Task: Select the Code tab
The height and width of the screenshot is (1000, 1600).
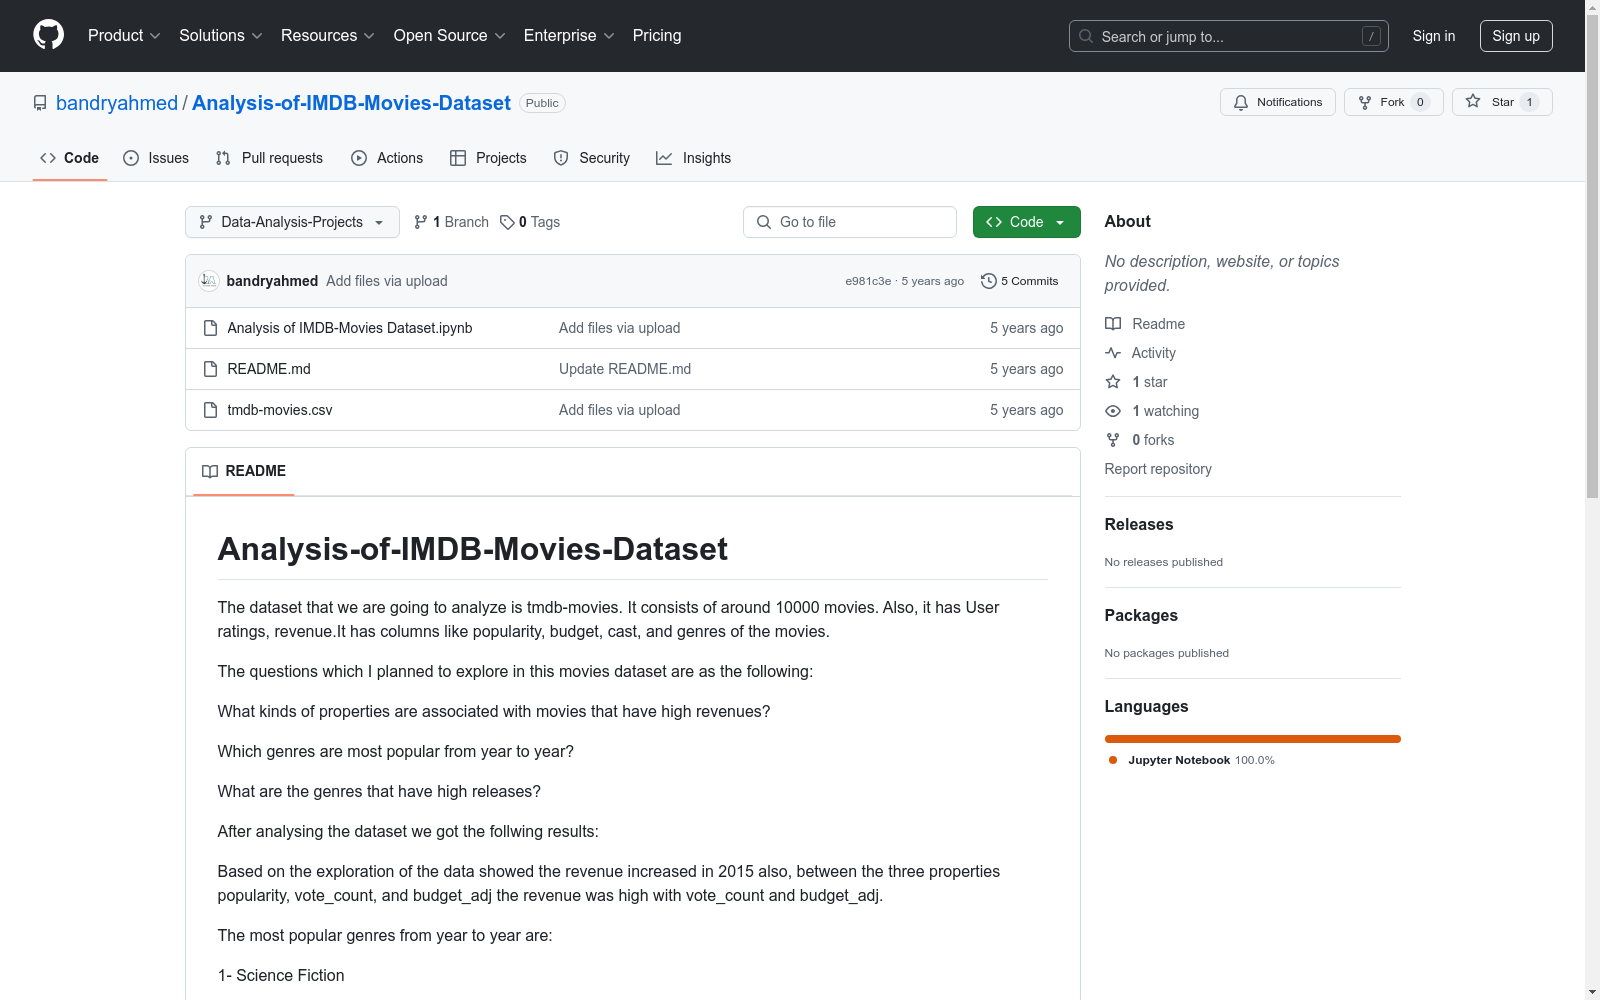Action: tap(70, 158)
